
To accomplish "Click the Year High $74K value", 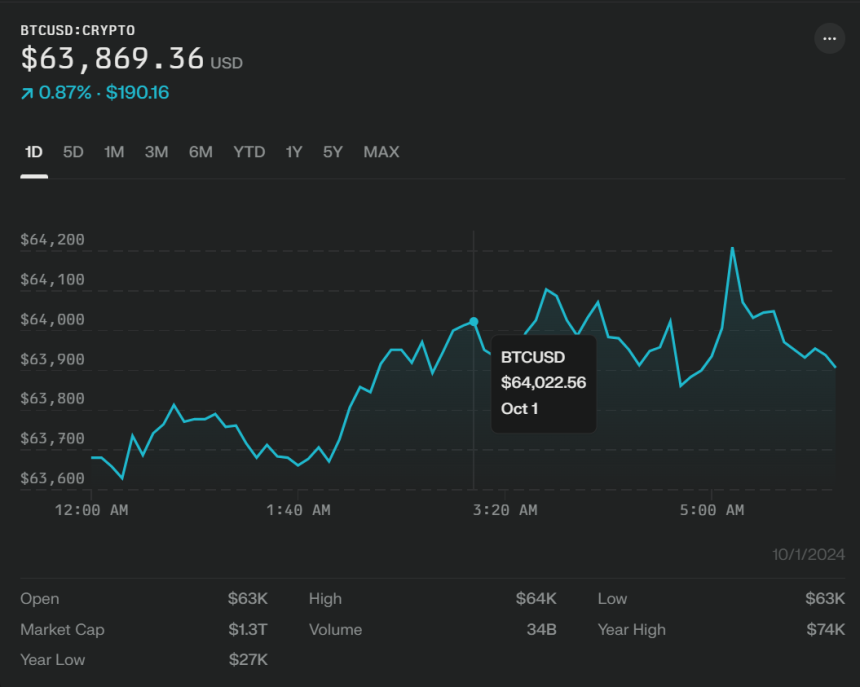I will point(826,630).
